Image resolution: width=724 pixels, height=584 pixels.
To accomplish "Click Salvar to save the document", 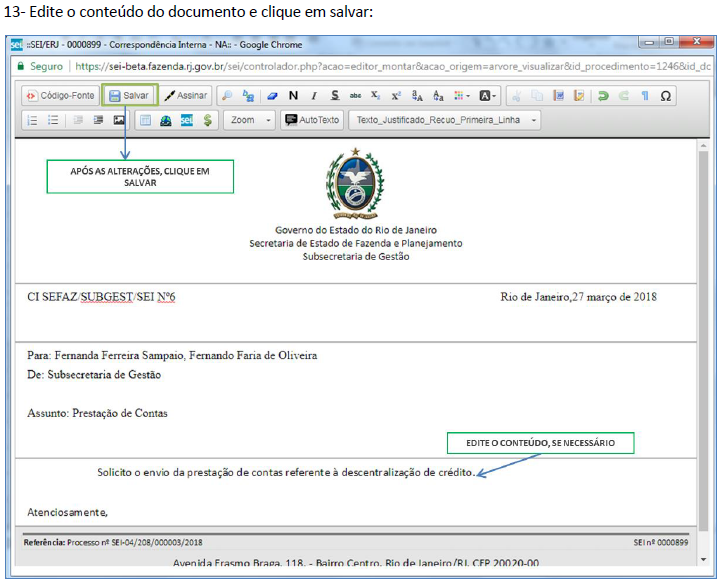I will 129,96.
